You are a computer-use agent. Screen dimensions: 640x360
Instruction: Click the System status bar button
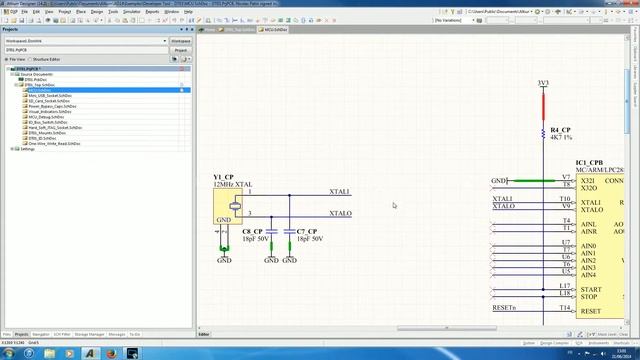[529, 343]
